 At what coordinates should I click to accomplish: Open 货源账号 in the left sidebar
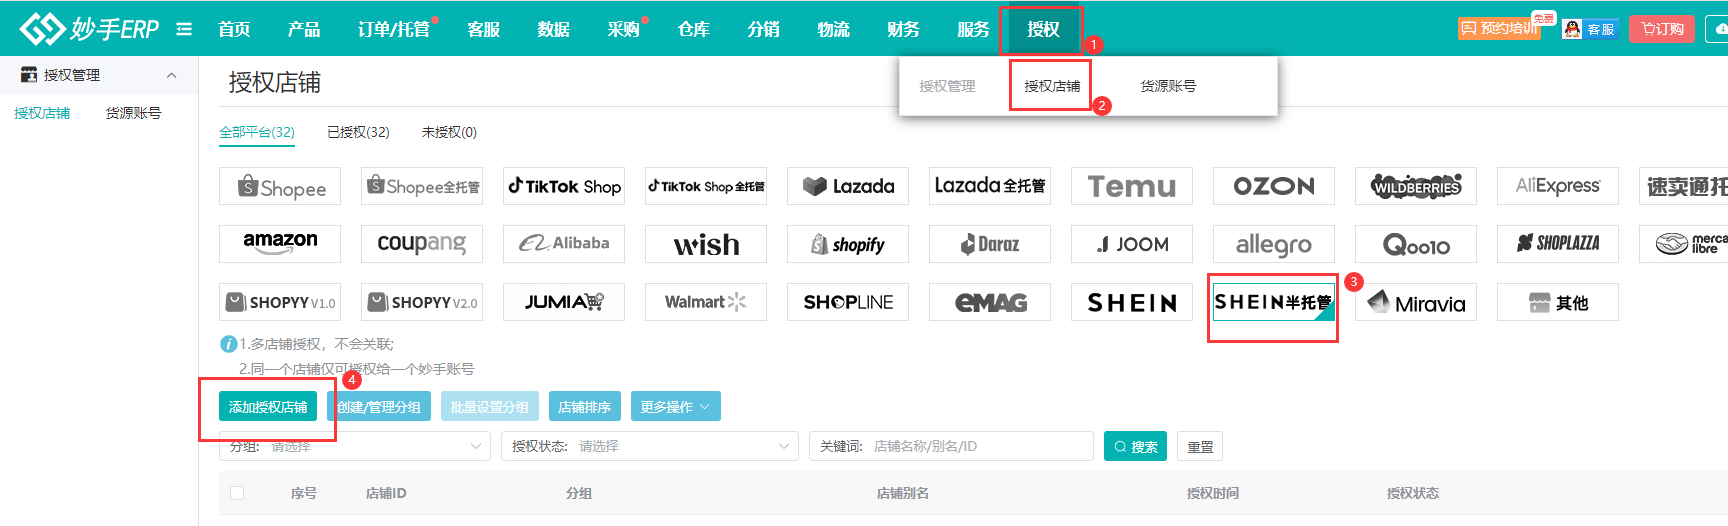(x=133, y=113)
